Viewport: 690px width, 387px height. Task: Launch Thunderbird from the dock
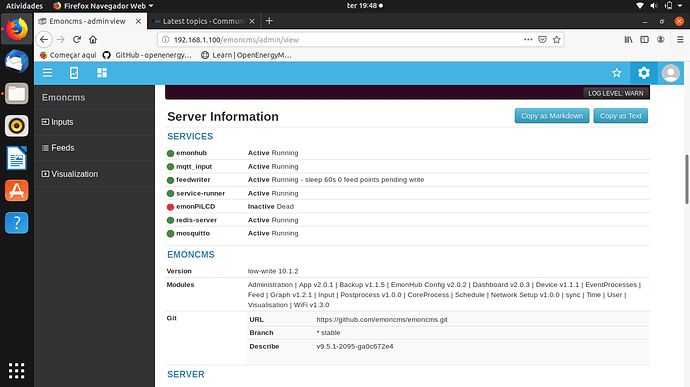tap(17, 62)
